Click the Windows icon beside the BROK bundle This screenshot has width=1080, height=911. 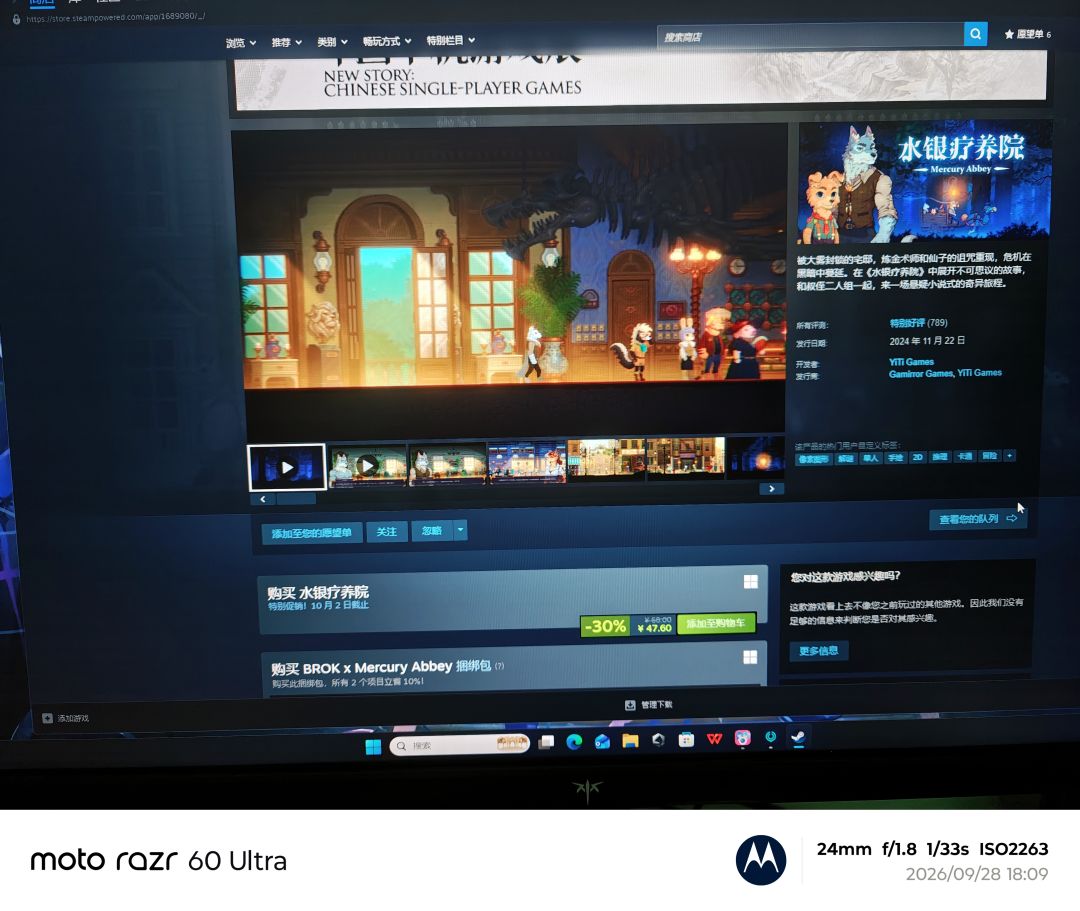(750, 657)
